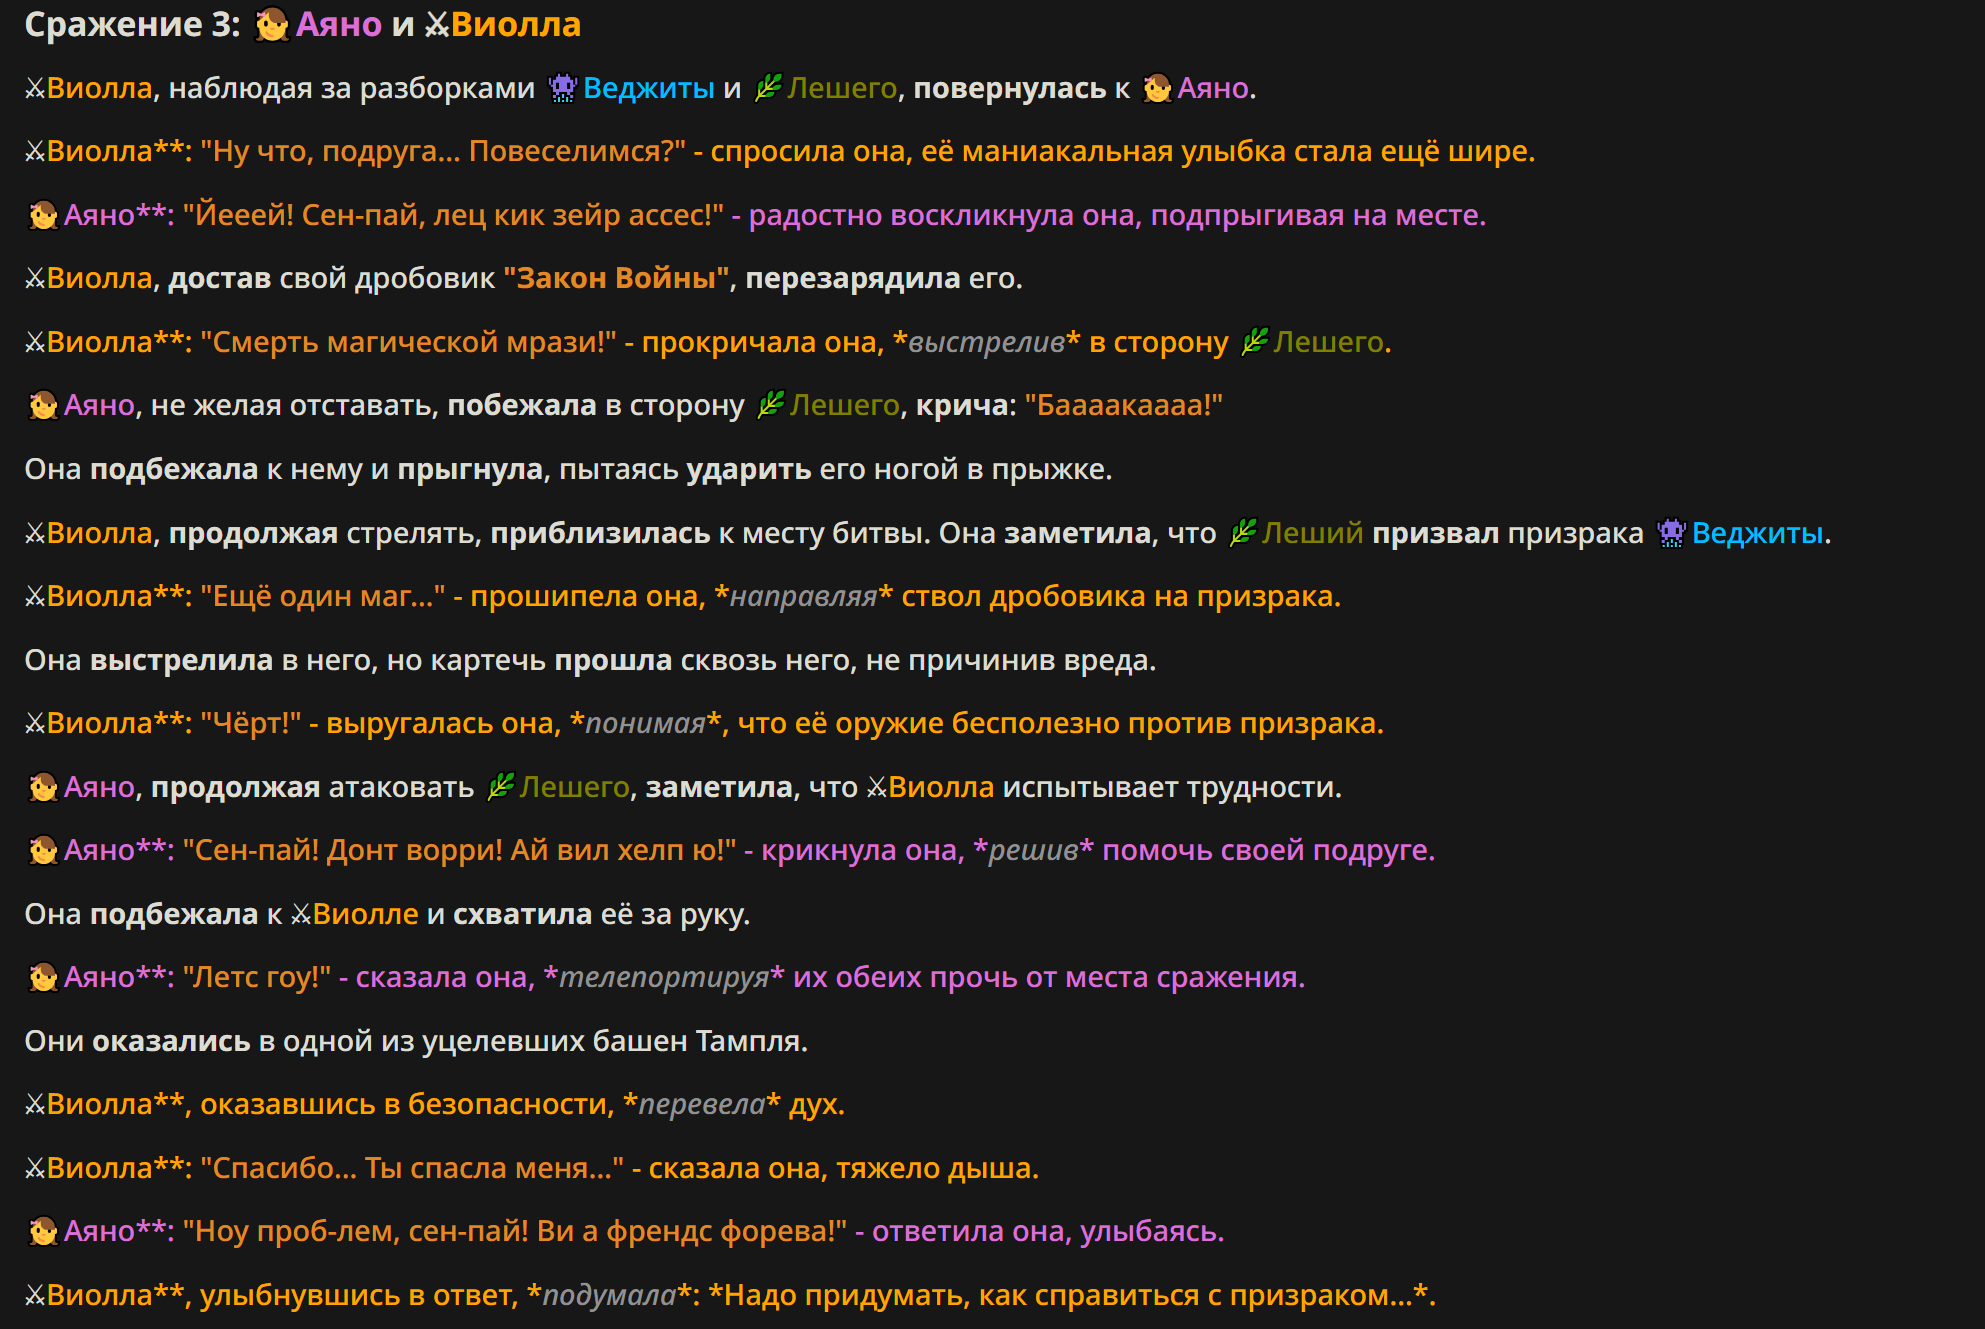Click the girl emoji before Аяно ending first line

pyautogui.click(x=1157, y=88)
